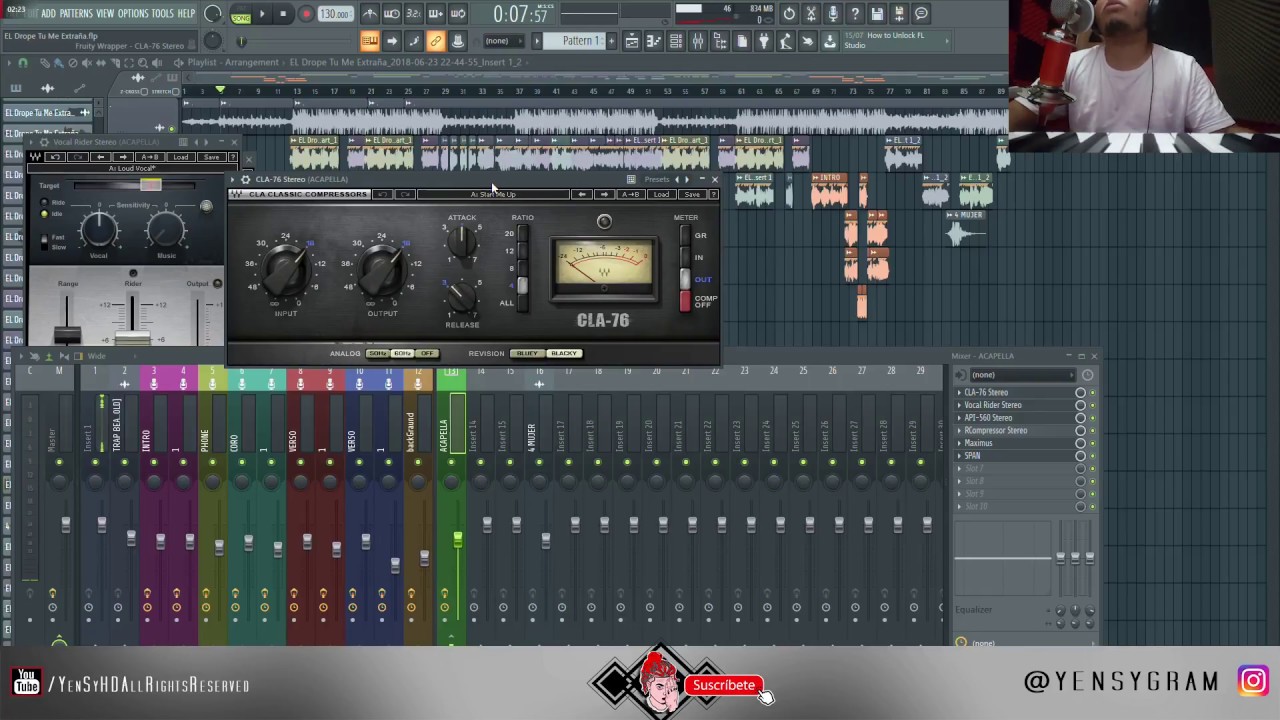Click the A→B button in CLA-76 plugin
Viewport: 1280px width, 720px height.
coord(631,194)
